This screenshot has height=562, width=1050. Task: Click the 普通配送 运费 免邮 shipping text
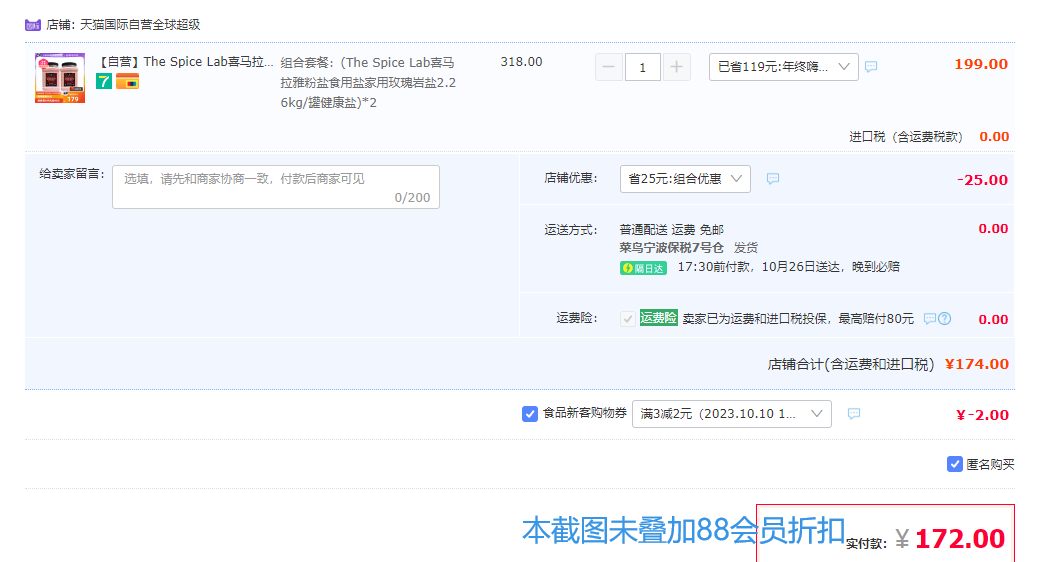672,230
